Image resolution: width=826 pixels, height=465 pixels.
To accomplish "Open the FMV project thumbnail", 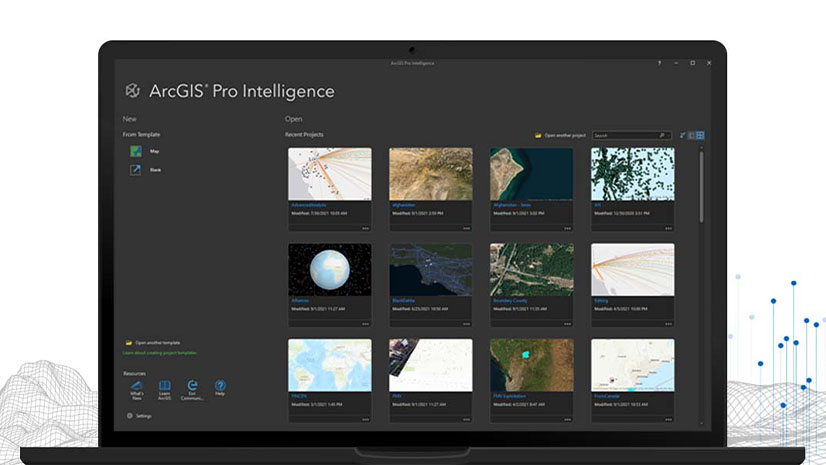I will [431, 365].
